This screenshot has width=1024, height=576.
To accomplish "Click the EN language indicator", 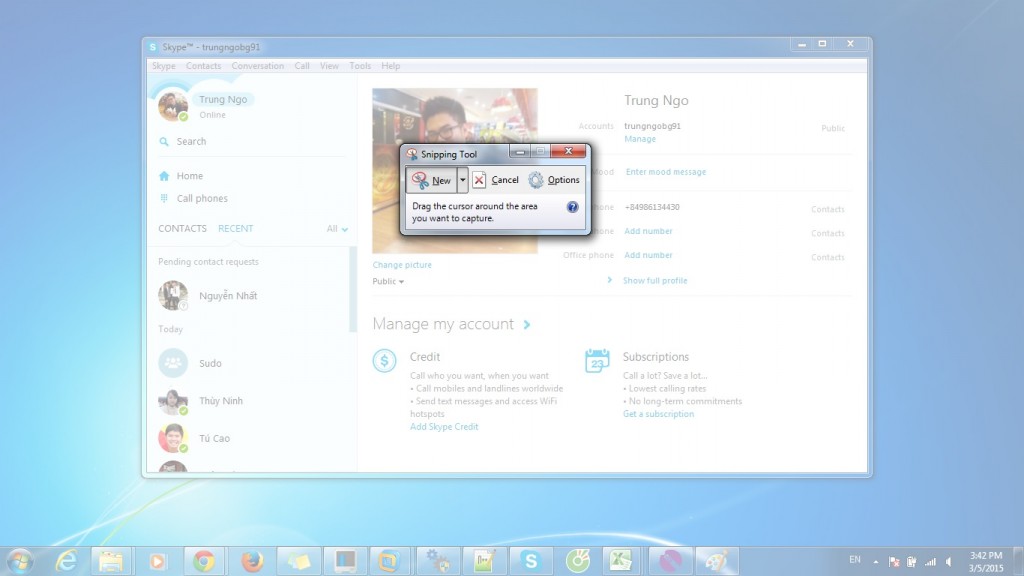I will (x=855, y=560).
